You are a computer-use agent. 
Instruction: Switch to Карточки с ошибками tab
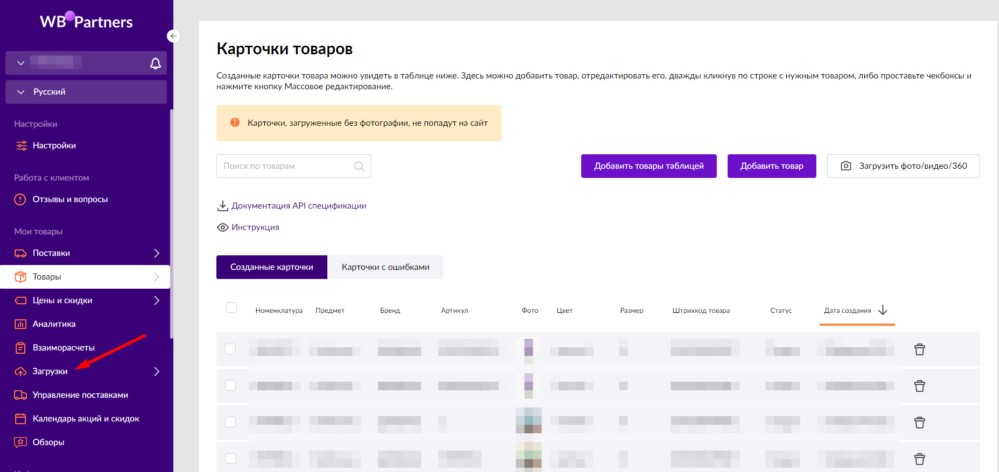385,267
